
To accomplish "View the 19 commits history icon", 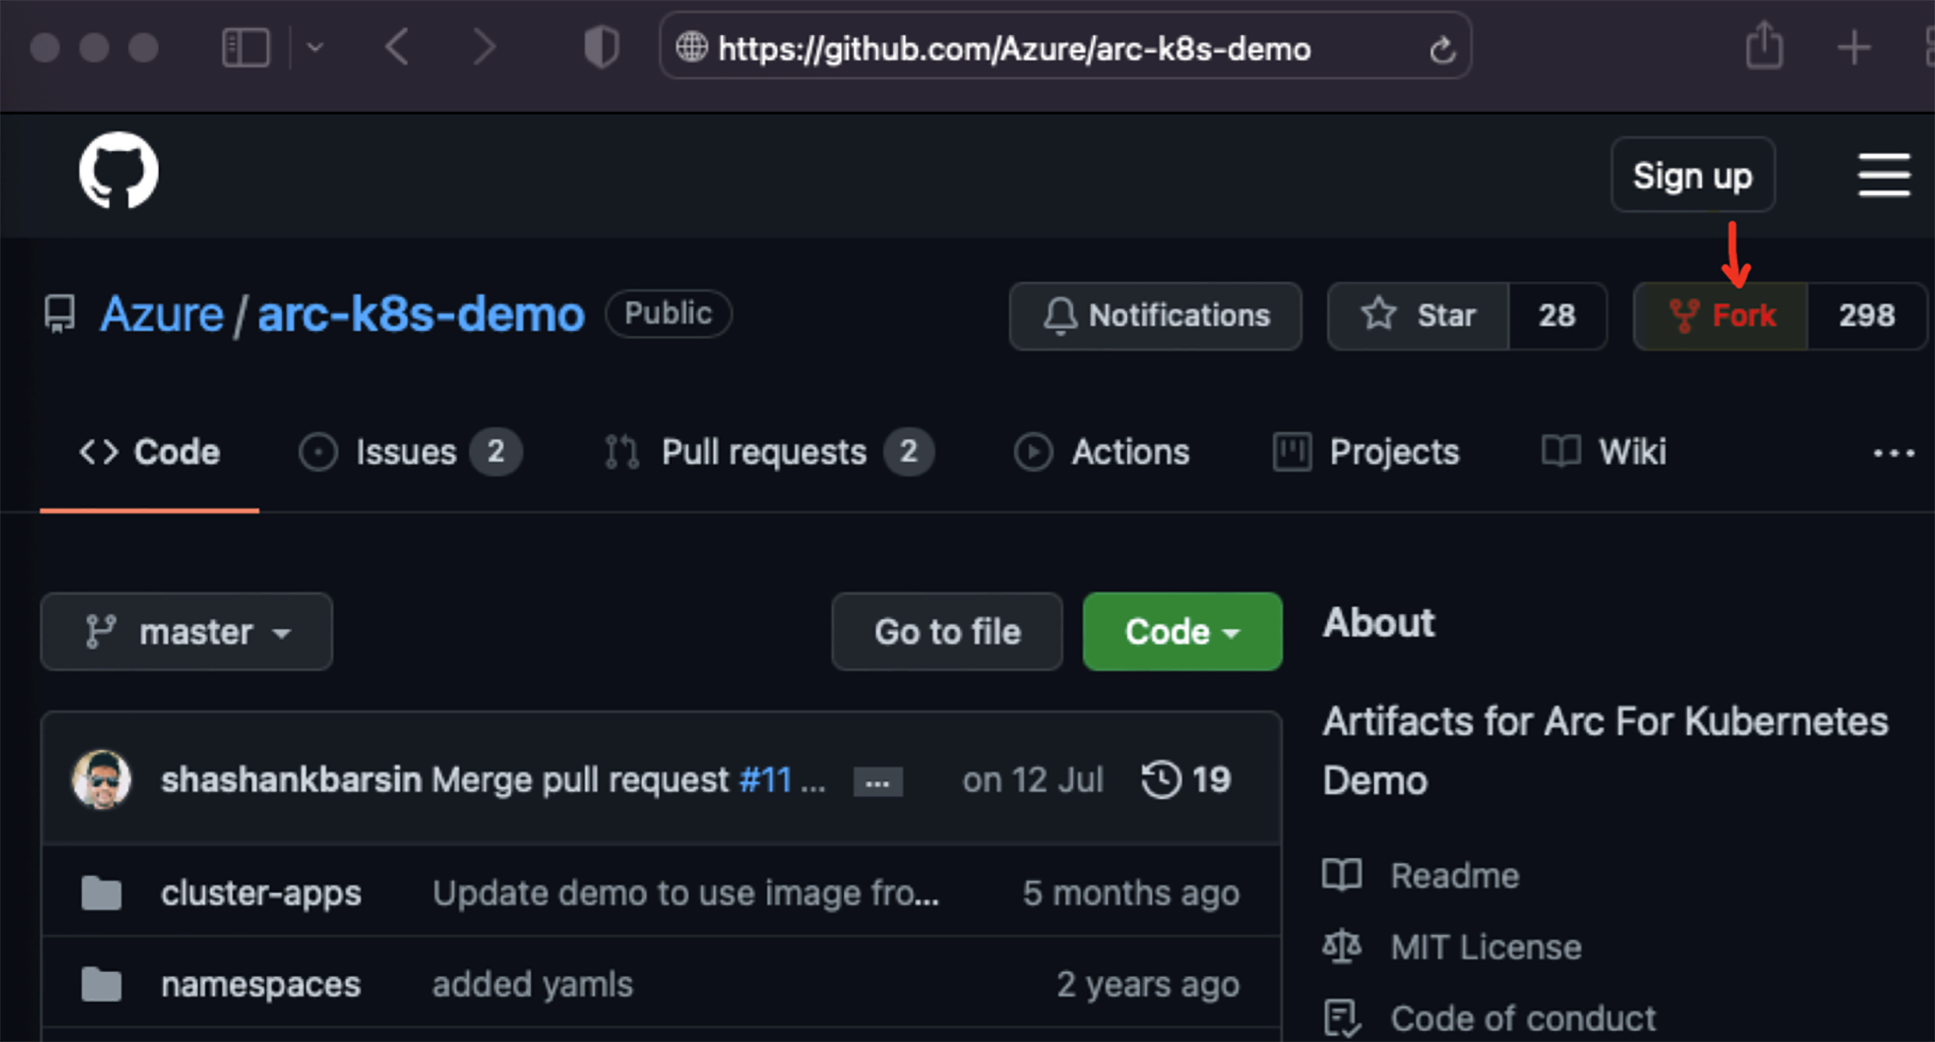I will point(1186,780).
